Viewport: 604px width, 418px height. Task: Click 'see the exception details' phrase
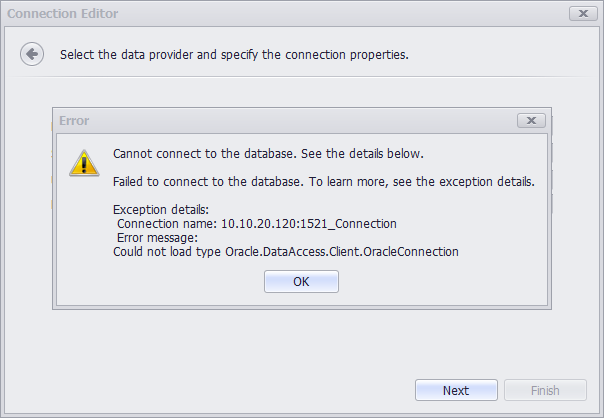463,181
